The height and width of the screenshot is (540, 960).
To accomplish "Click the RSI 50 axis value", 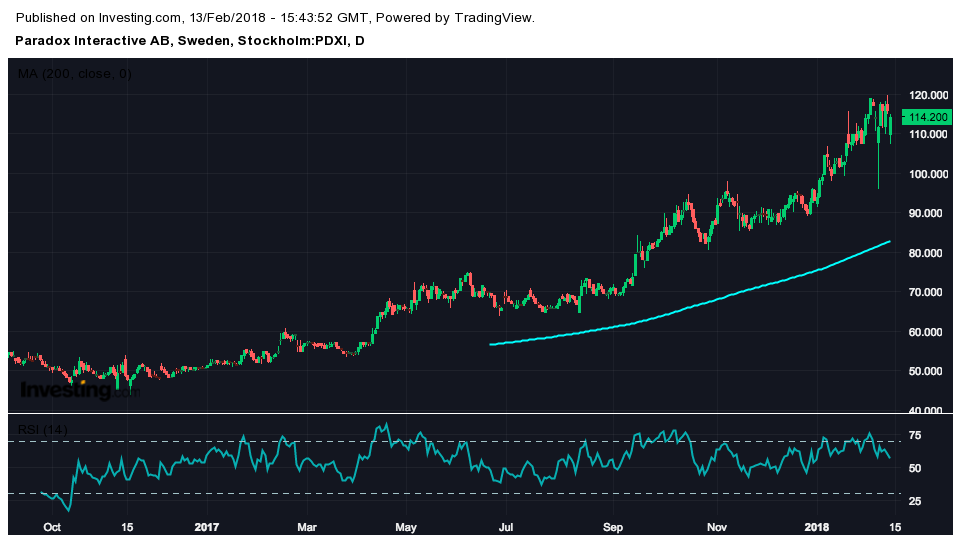I will tap(915, 468).
